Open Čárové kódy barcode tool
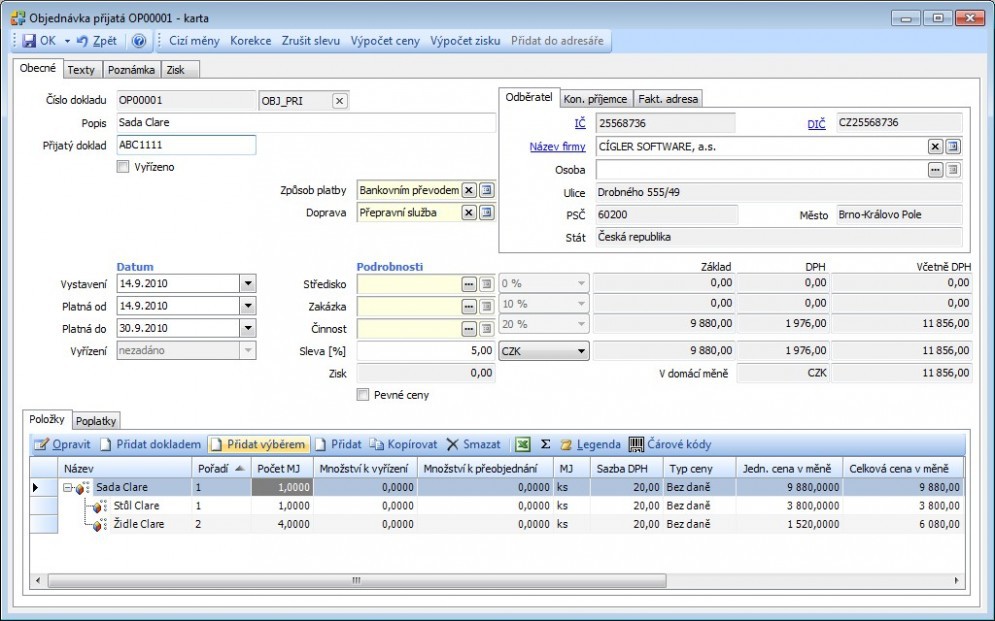Viewport: 995px width, 621px height. point(670,445)
